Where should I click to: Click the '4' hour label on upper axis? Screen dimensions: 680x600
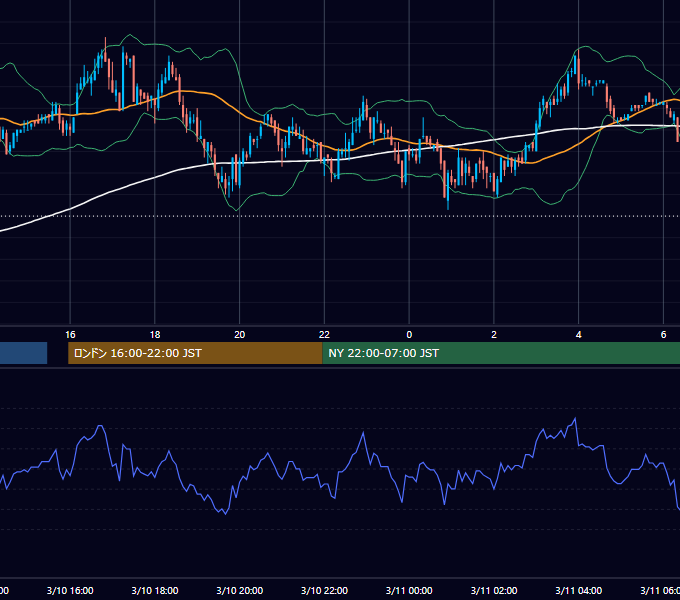(x=579, y=335)
